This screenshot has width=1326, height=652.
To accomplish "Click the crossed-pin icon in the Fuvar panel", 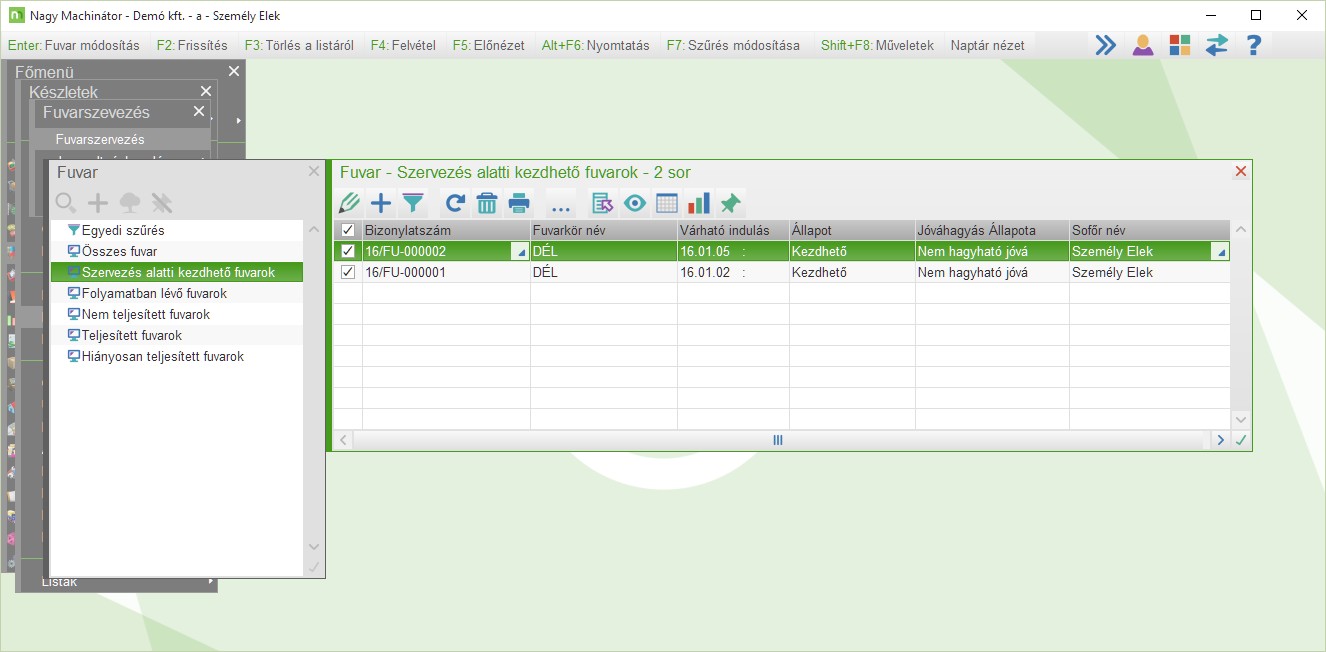I will (x=162, y=203).
